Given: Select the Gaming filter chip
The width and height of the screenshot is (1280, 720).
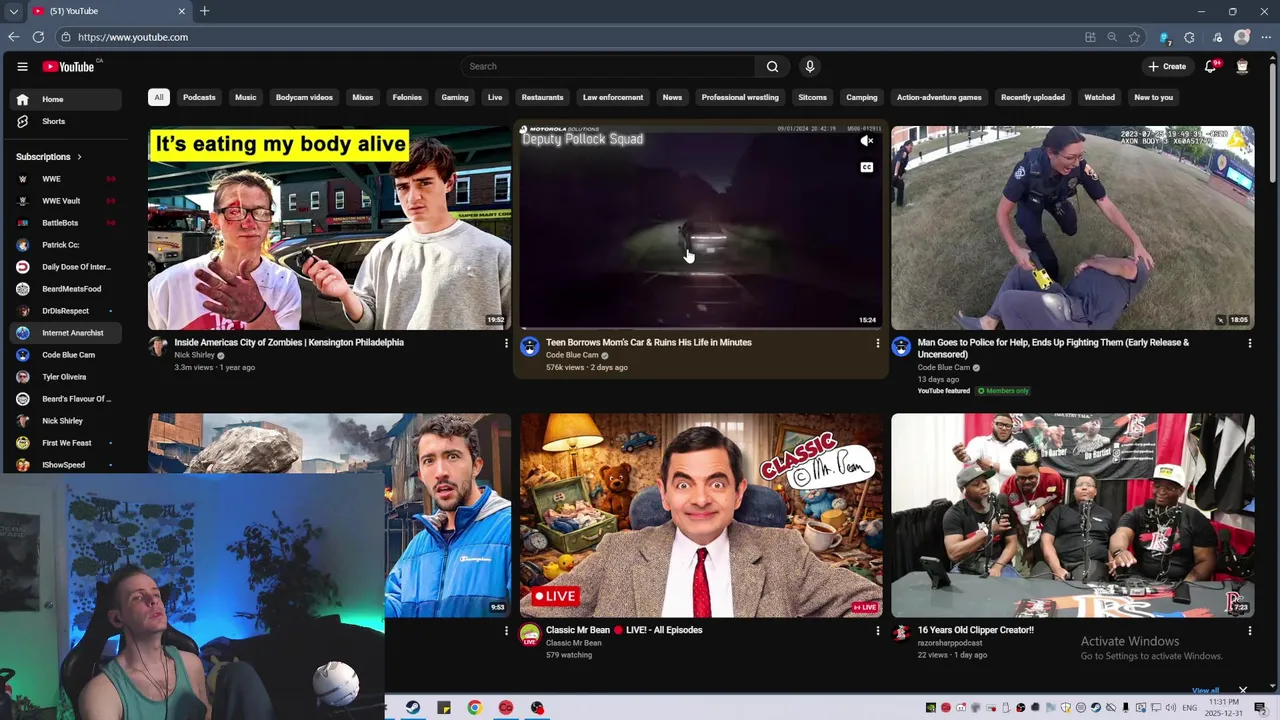Looking at the screenshot, I should click(x=455, y=98).
